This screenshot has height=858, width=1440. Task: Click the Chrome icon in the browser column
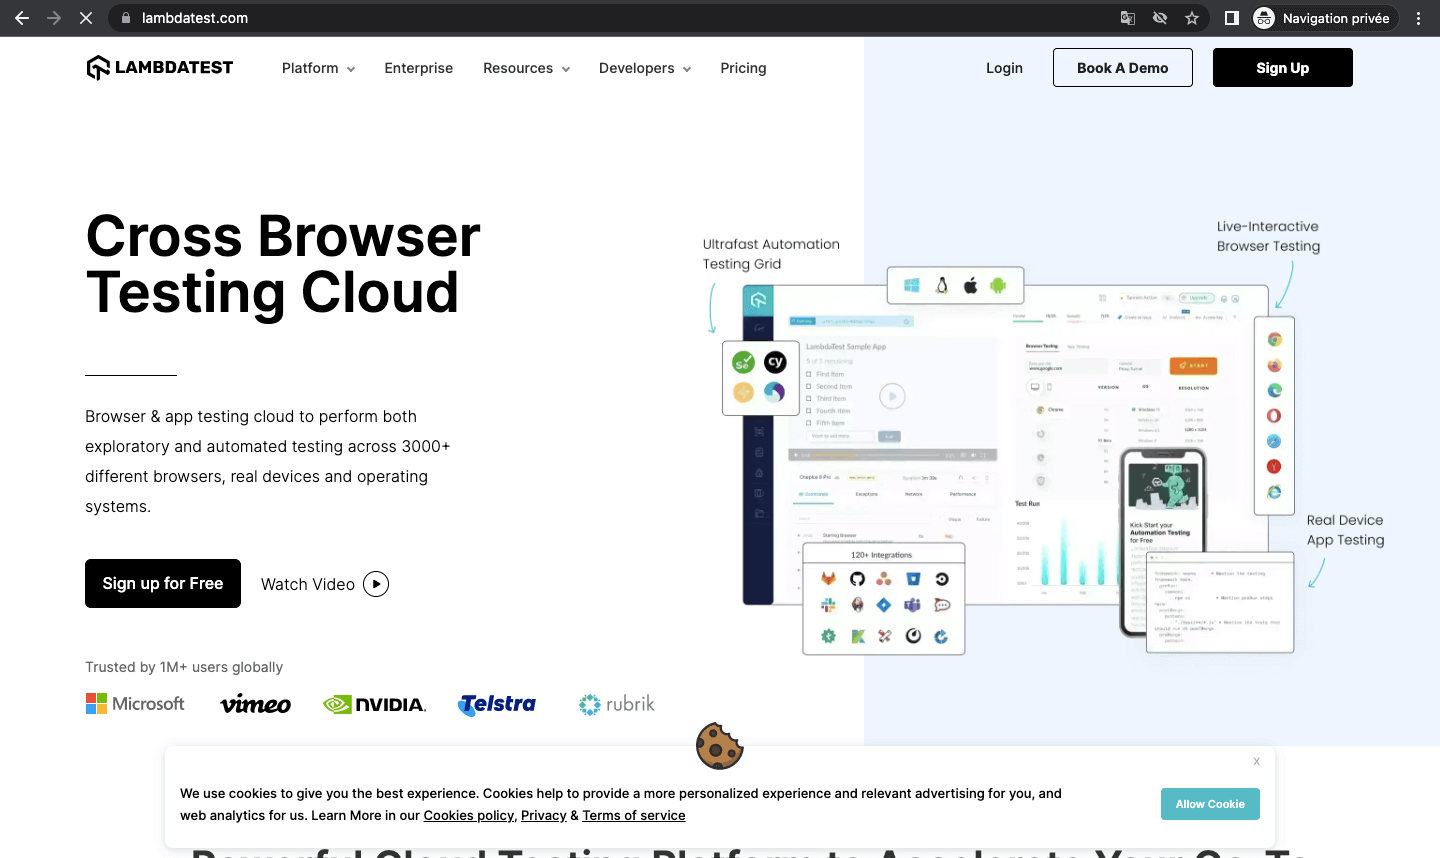pos(1274,340)
